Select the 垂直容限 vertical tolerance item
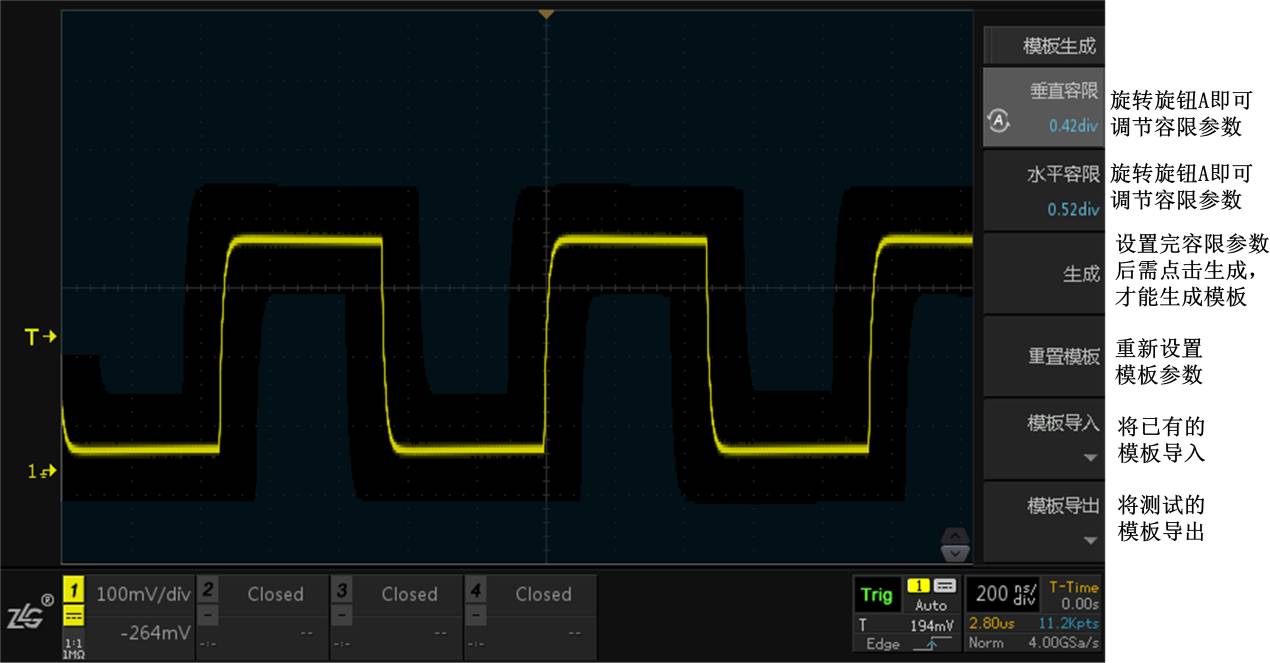This screenshot has width=1270, height=663. 1042,107
